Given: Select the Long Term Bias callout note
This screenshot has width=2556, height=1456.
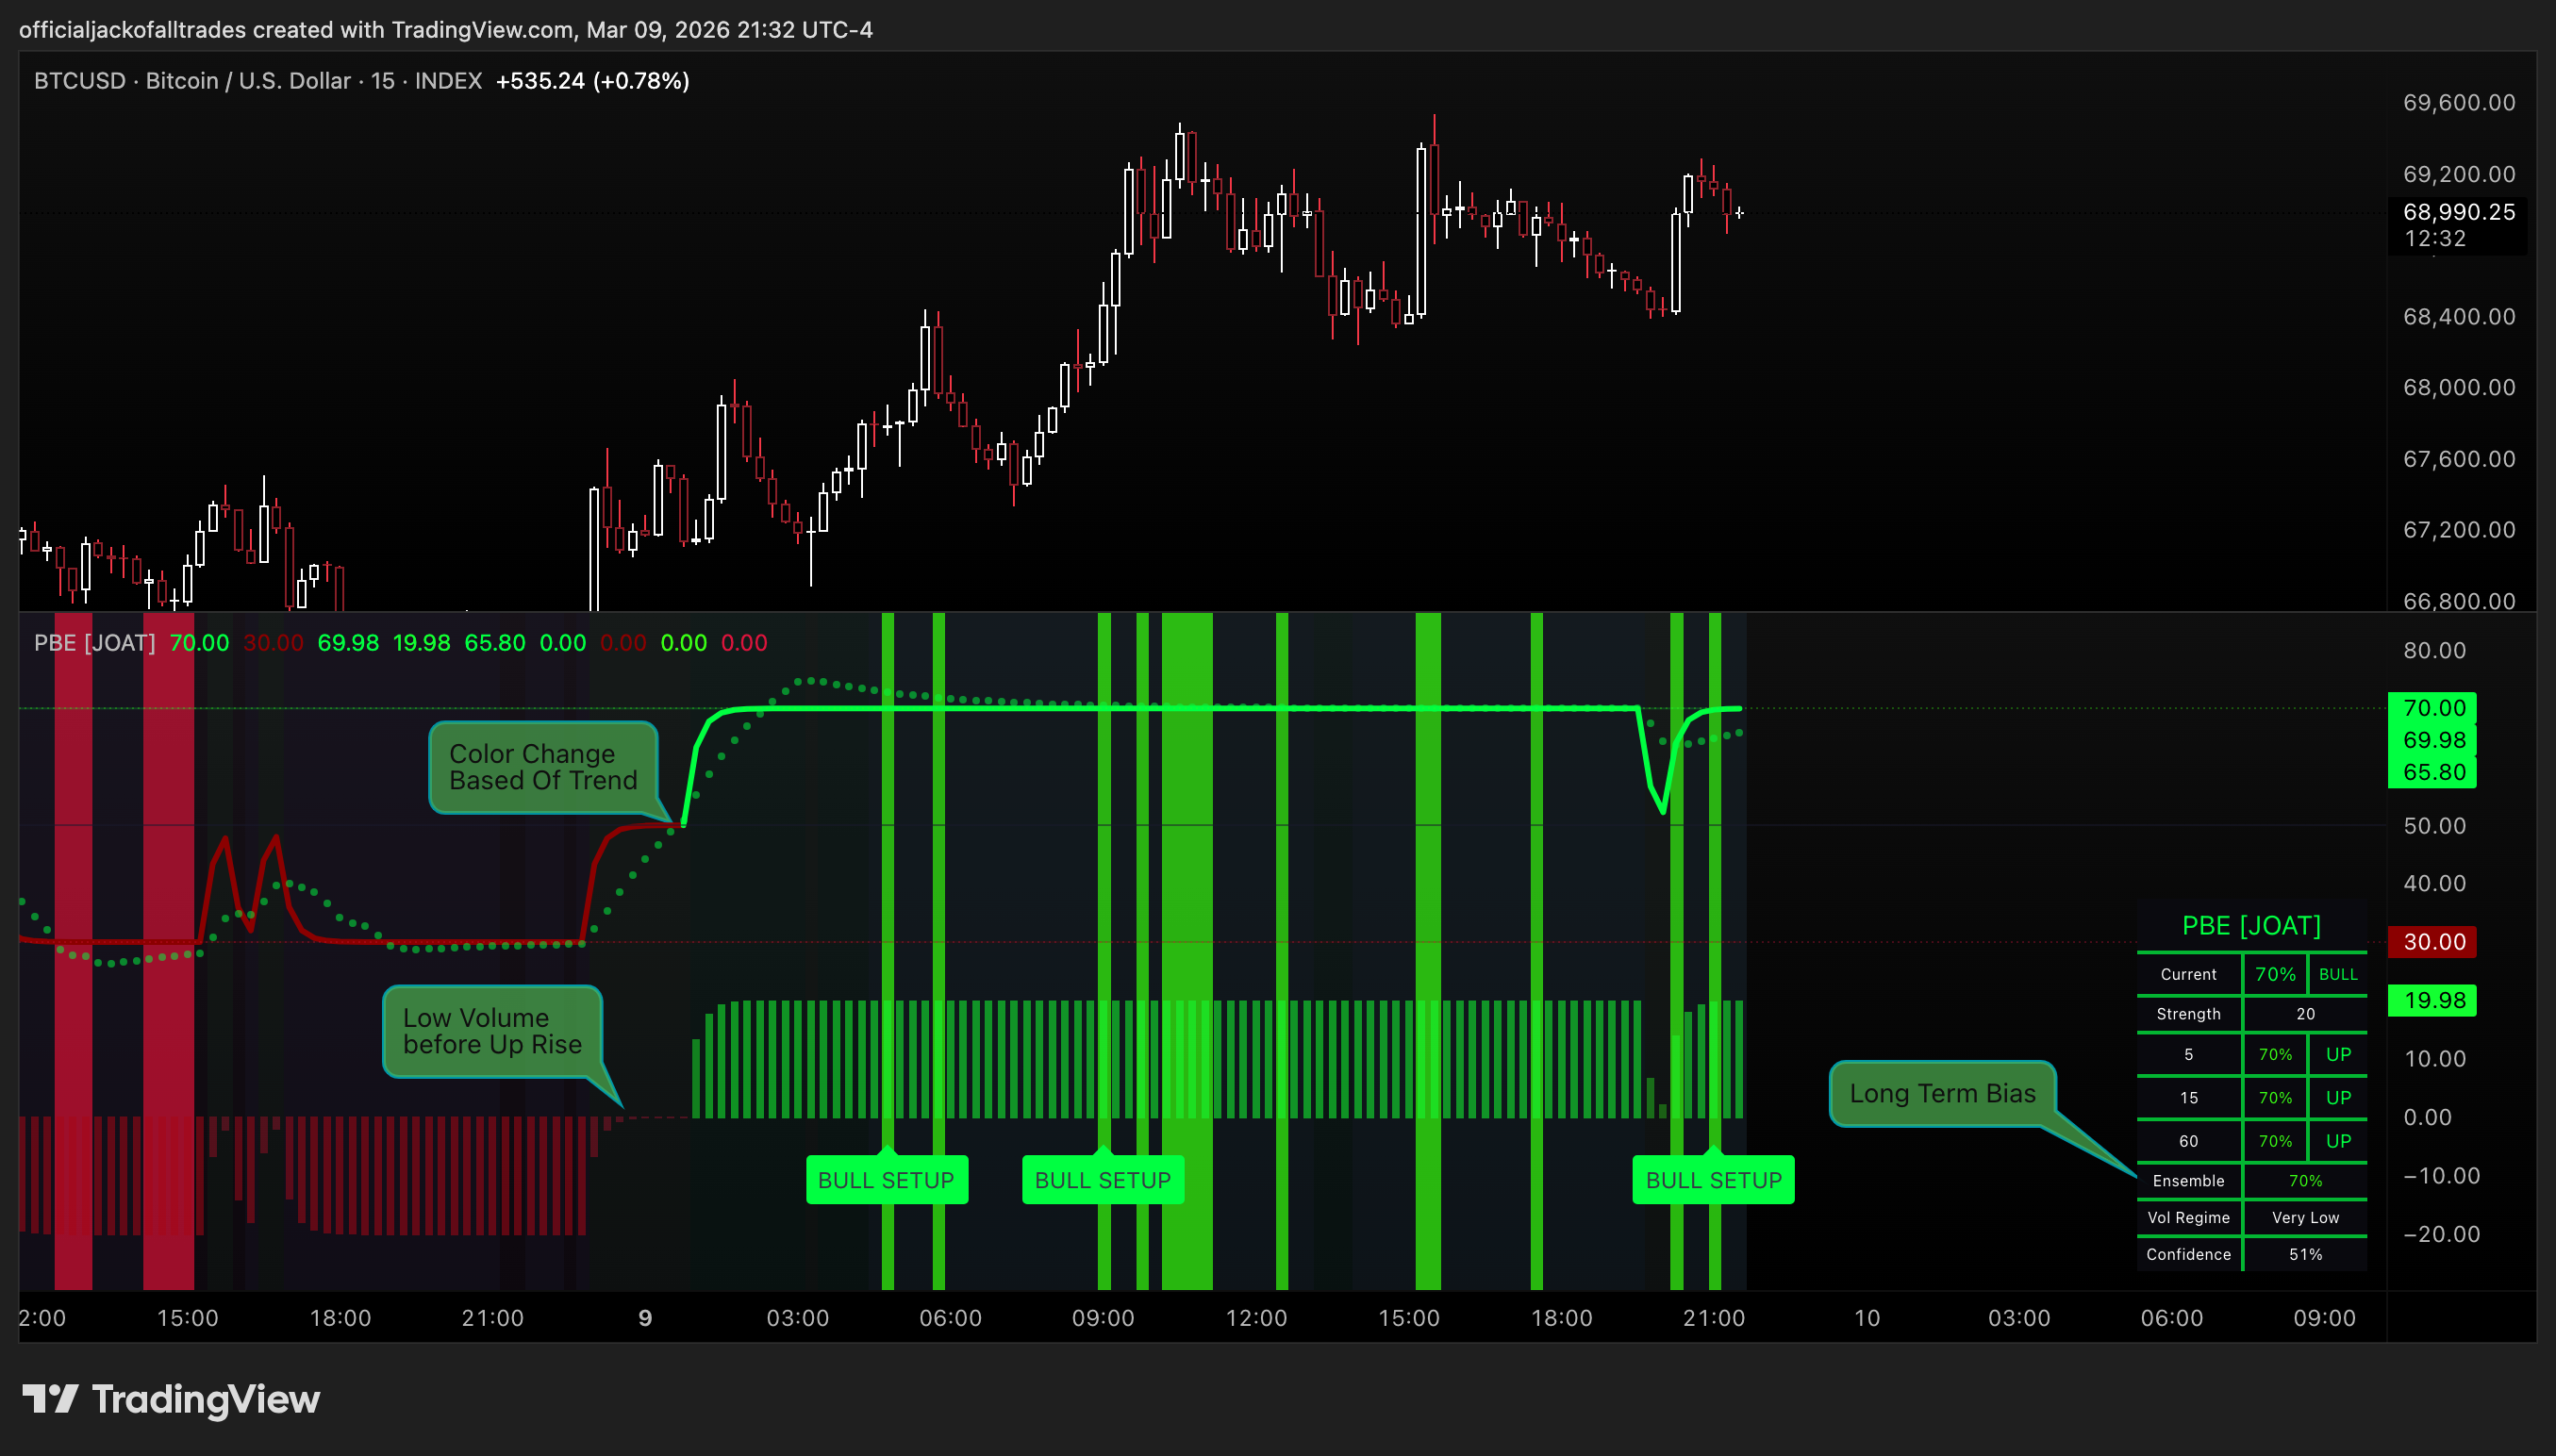Looking at the screenshot, I should pyautogui.click(x=1942, y=1093).
